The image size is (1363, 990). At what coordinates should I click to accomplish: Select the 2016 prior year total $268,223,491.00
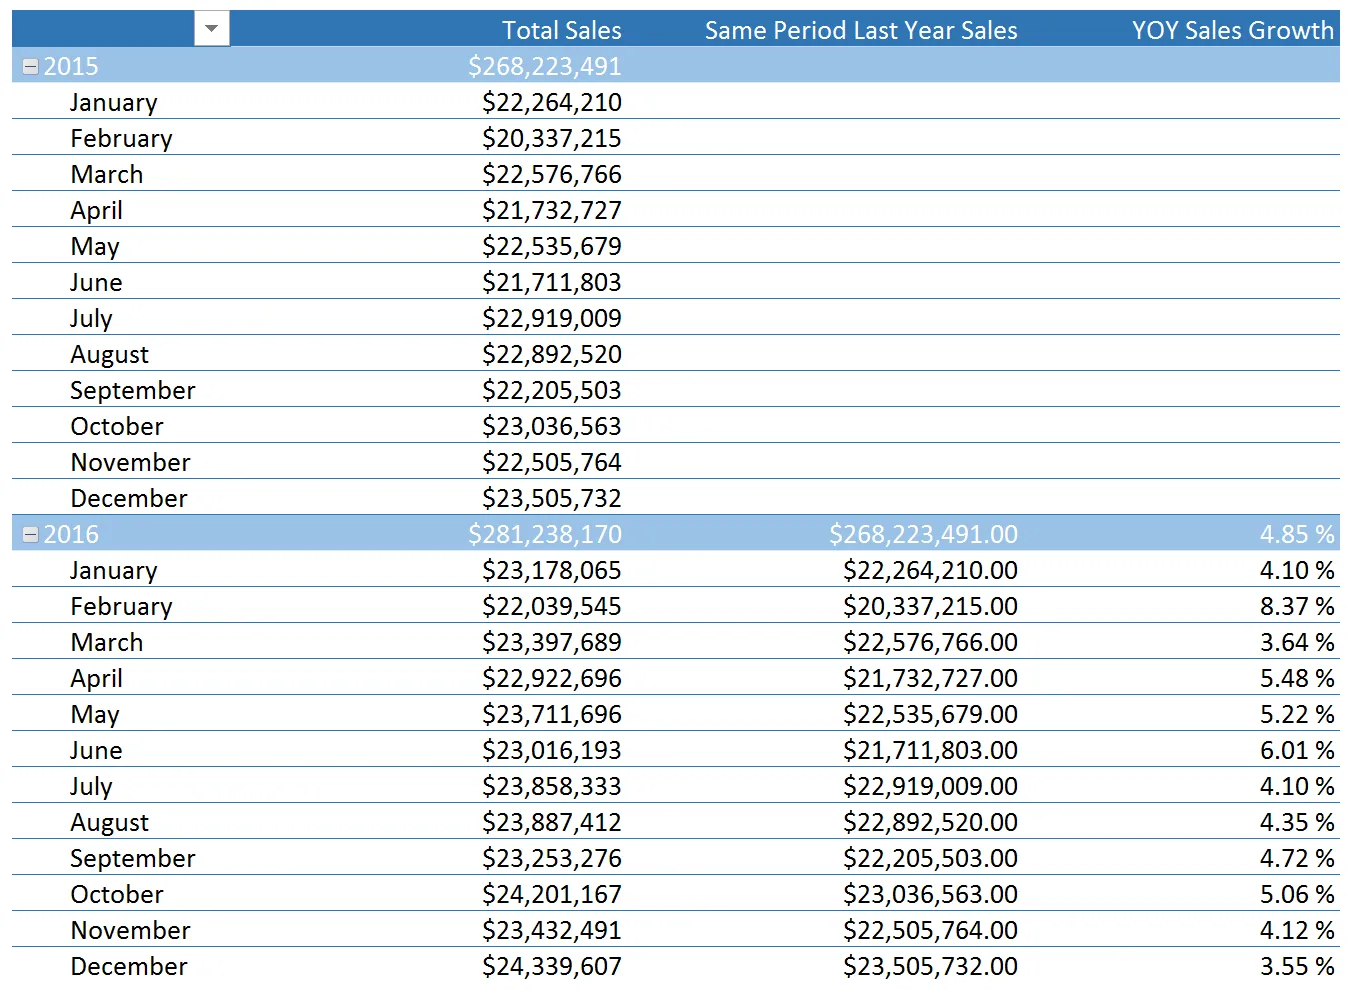[x=923, y=535]
